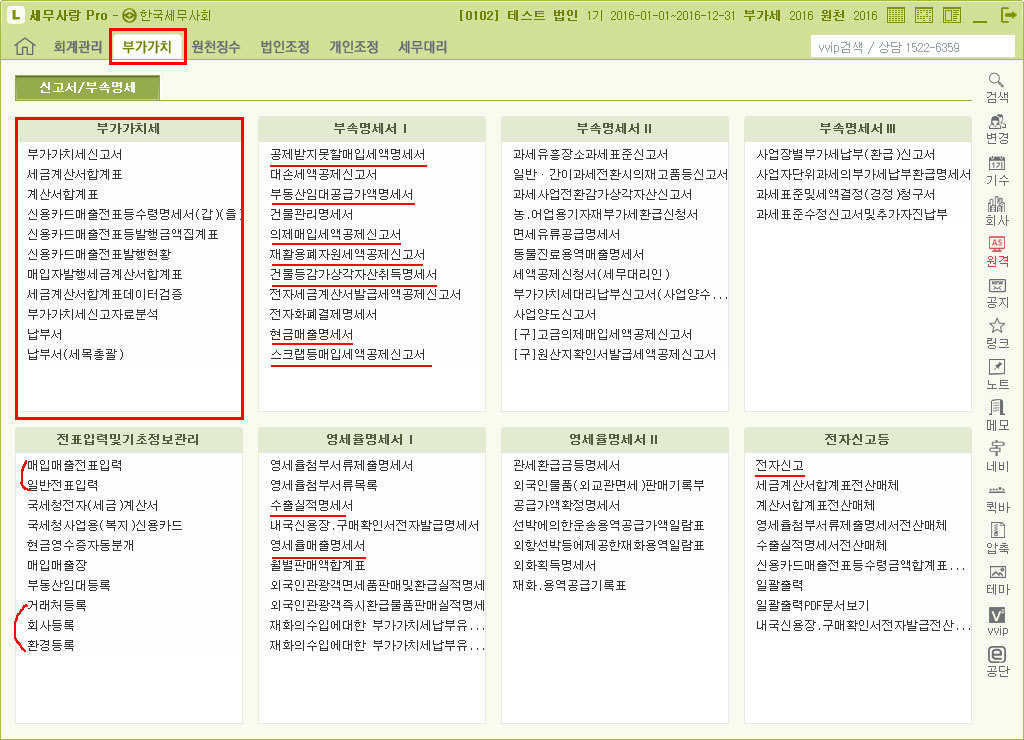Open the 공단 sidebar icon
This screenshot has height=740, width=1024.
tap(997, 661)
